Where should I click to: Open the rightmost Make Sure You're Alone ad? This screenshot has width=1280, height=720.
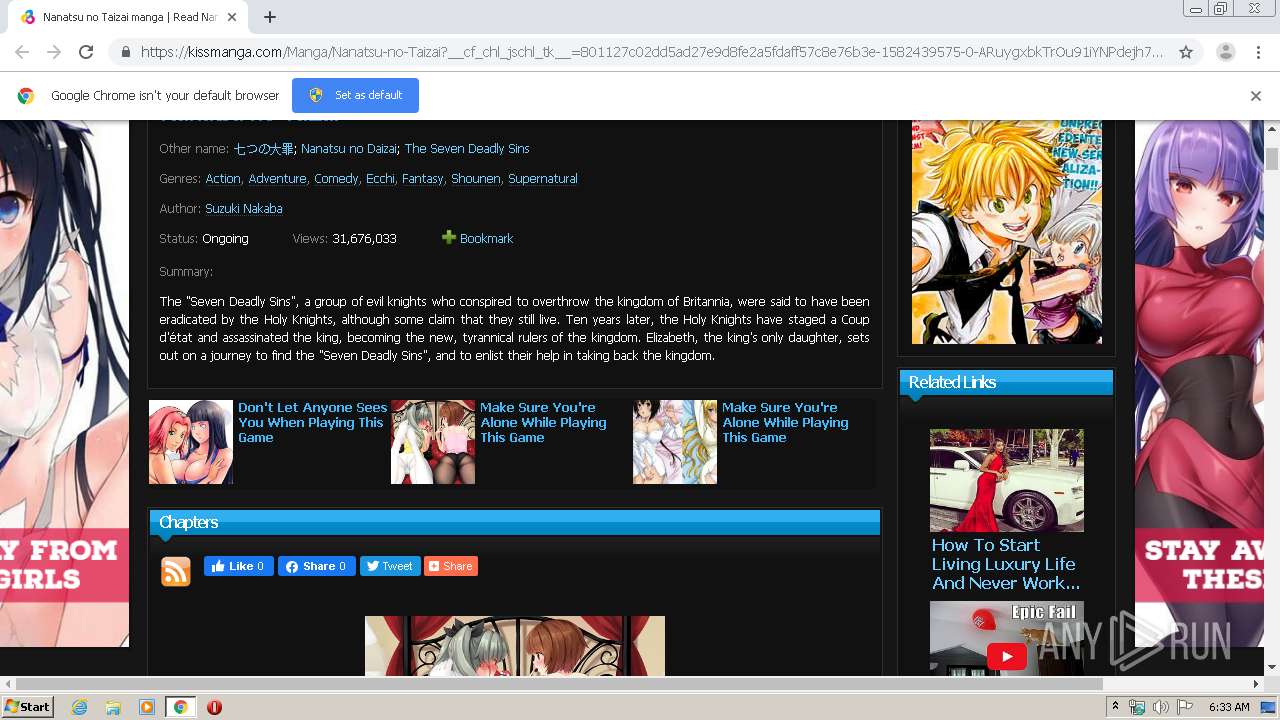click(785, 422)
